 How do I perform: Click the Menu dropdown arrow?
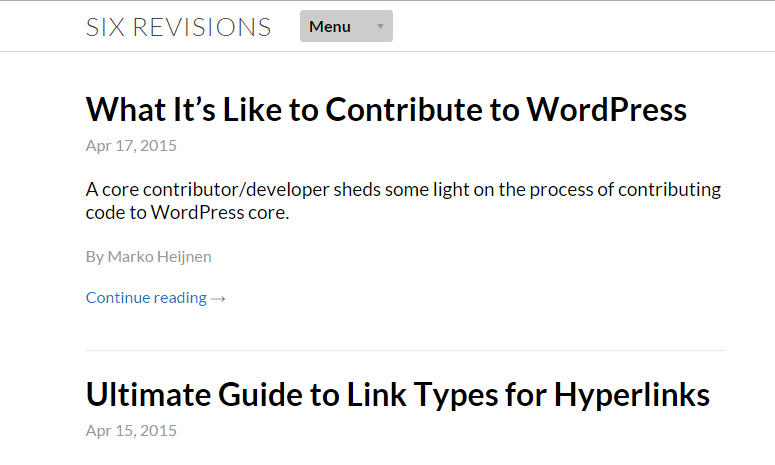tap(380, 26)
